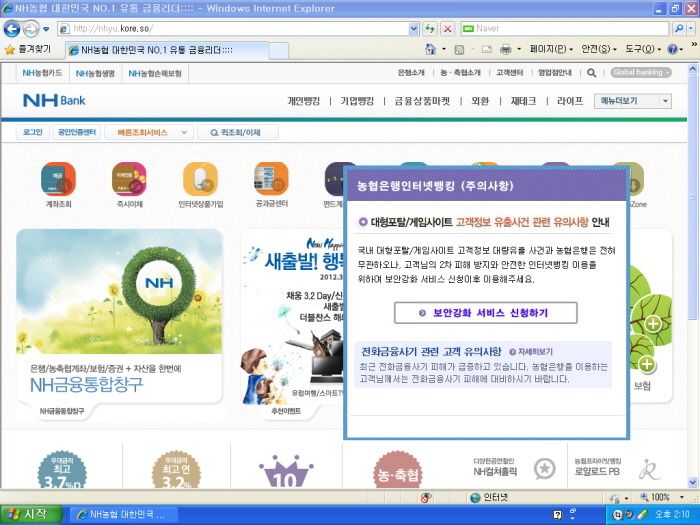Click the Print icon in command bar

point(505,49)
